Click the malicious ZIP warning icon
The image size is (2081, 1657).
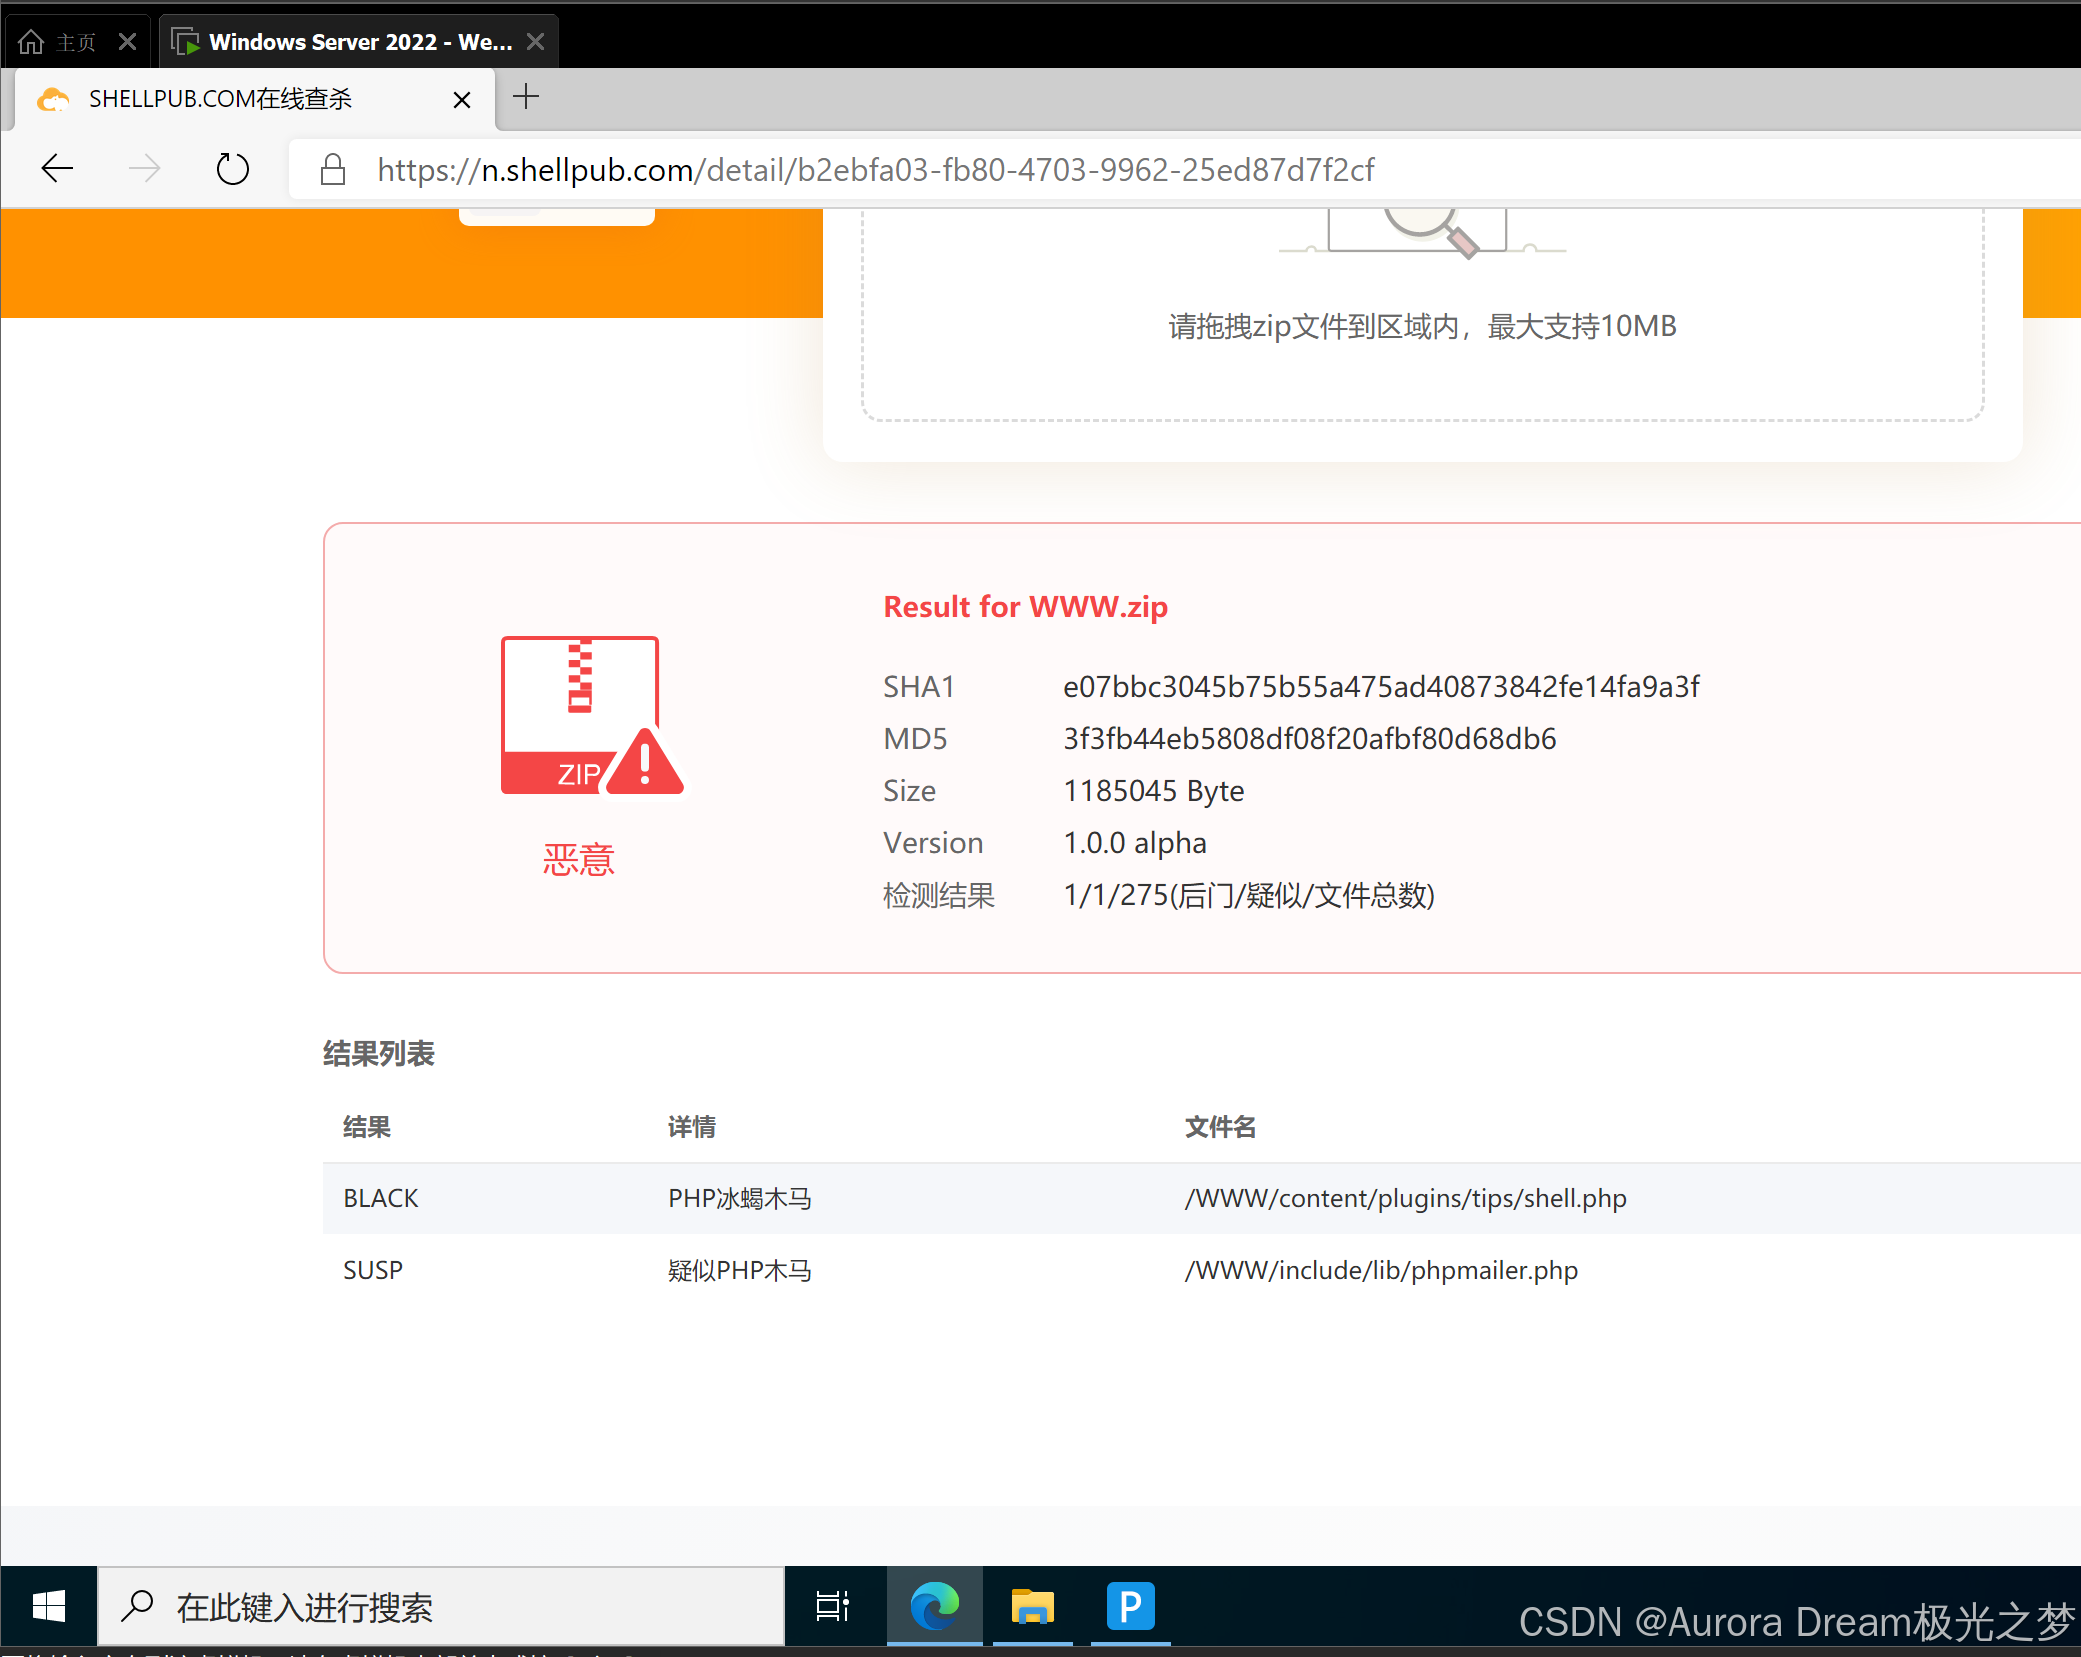click(591, 716)
